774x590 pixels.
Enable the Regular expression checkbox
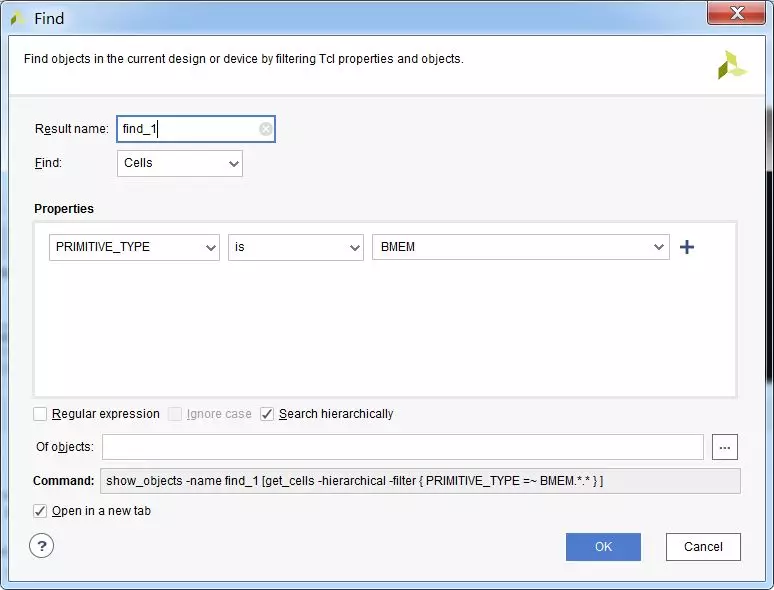tap(41, 414)
